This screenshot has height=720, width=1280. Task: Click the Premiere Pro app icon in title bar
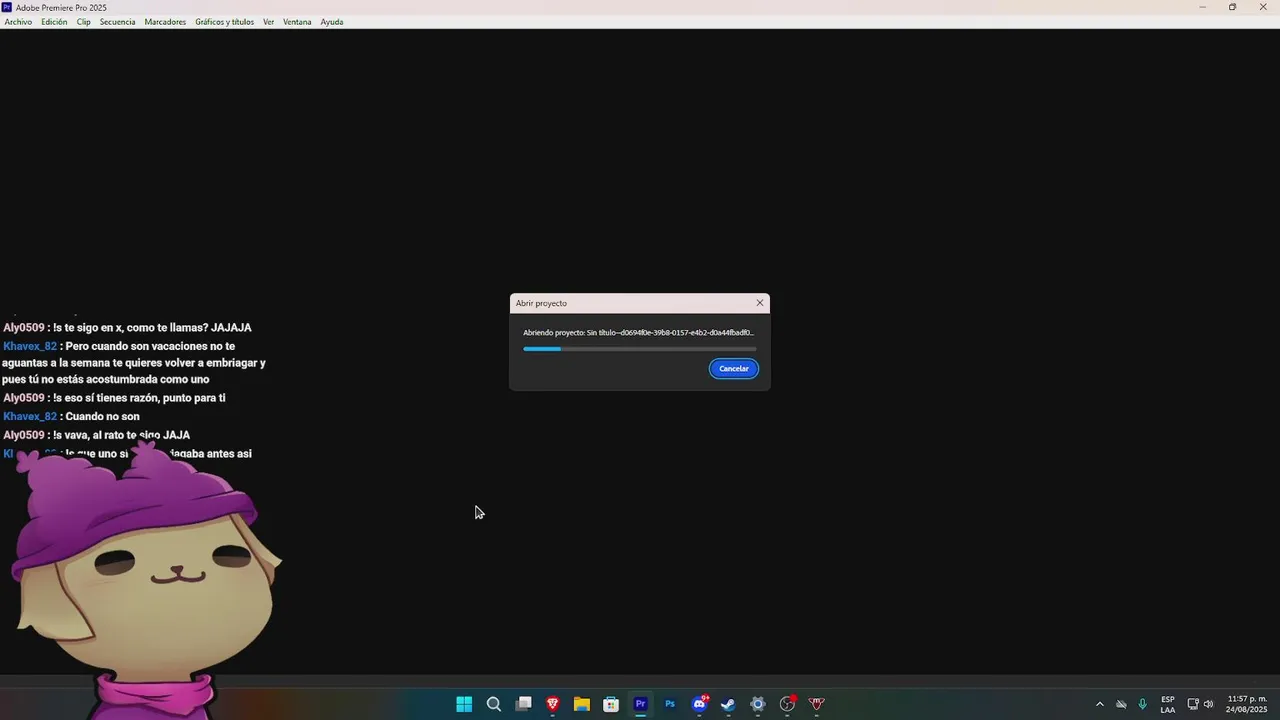(x=7, y=7)
